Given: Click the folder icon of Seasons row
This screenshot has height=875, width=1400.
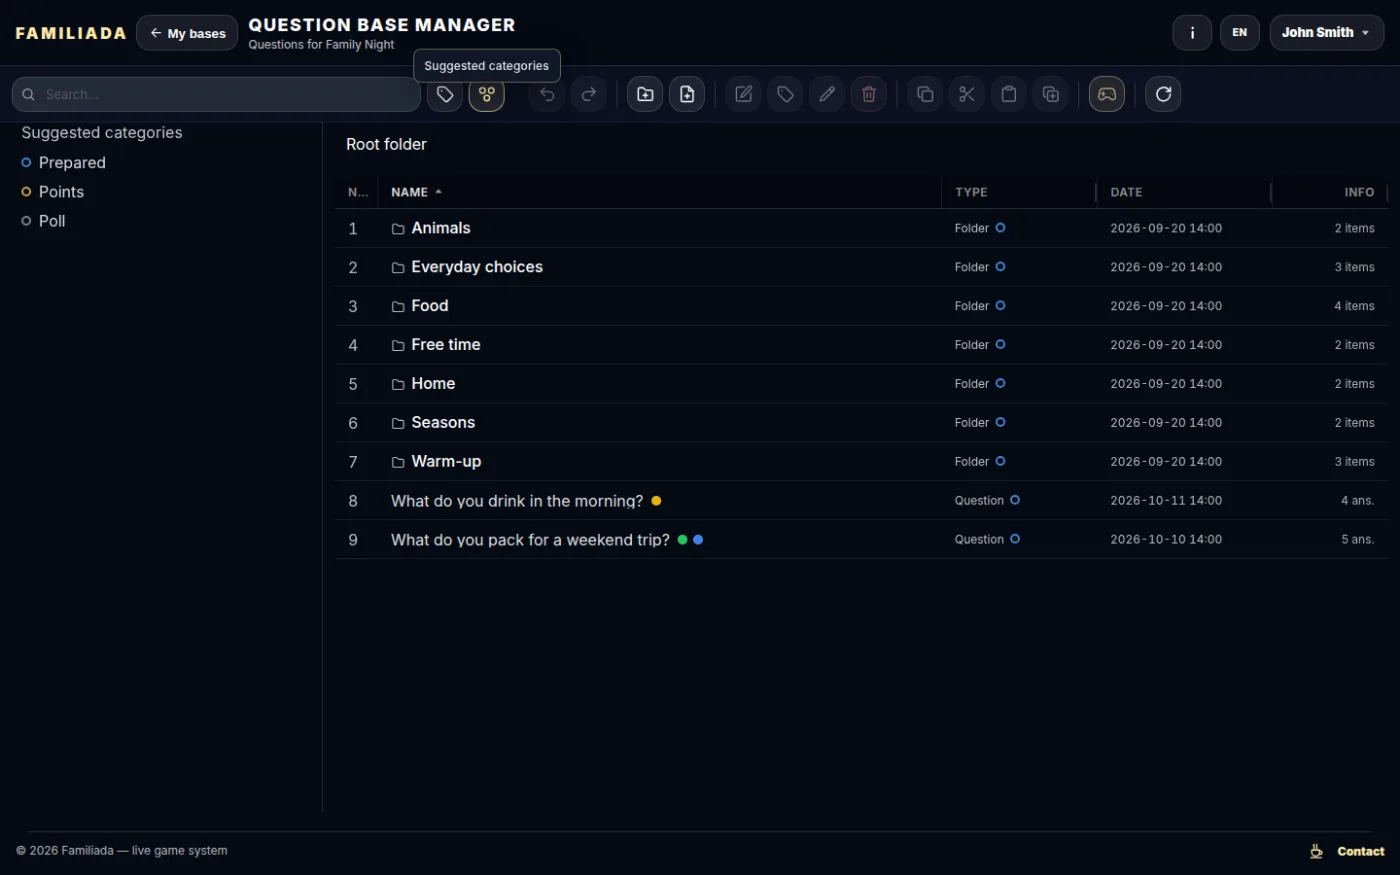Looking at the screenshot, I should [398, 423].
